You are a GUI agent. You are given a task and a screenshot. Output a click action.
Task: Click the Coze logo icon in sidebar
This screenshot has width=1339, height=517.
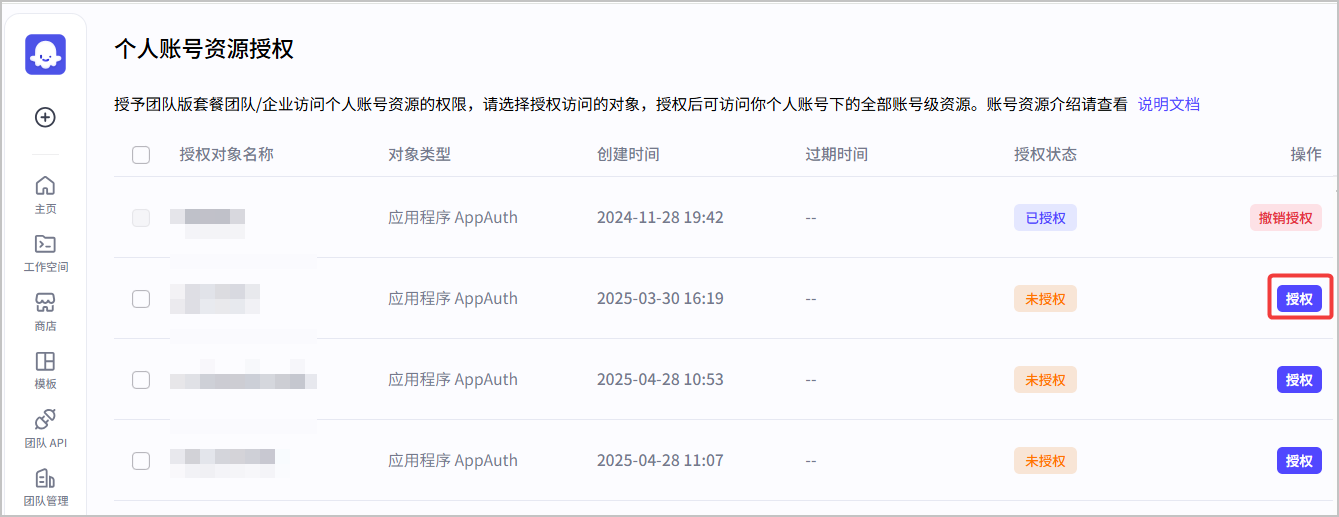45,55
